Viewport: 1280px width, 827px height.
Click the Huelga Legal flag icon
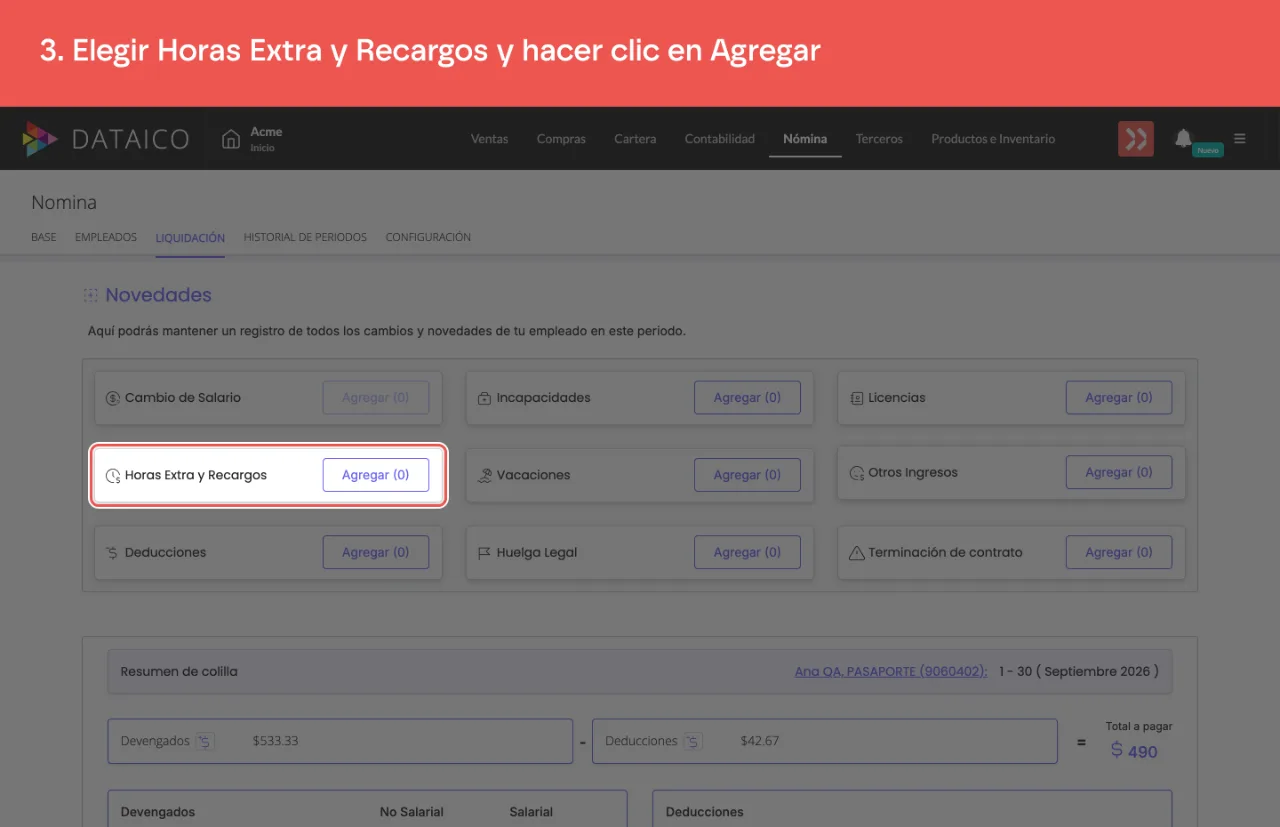485,553
